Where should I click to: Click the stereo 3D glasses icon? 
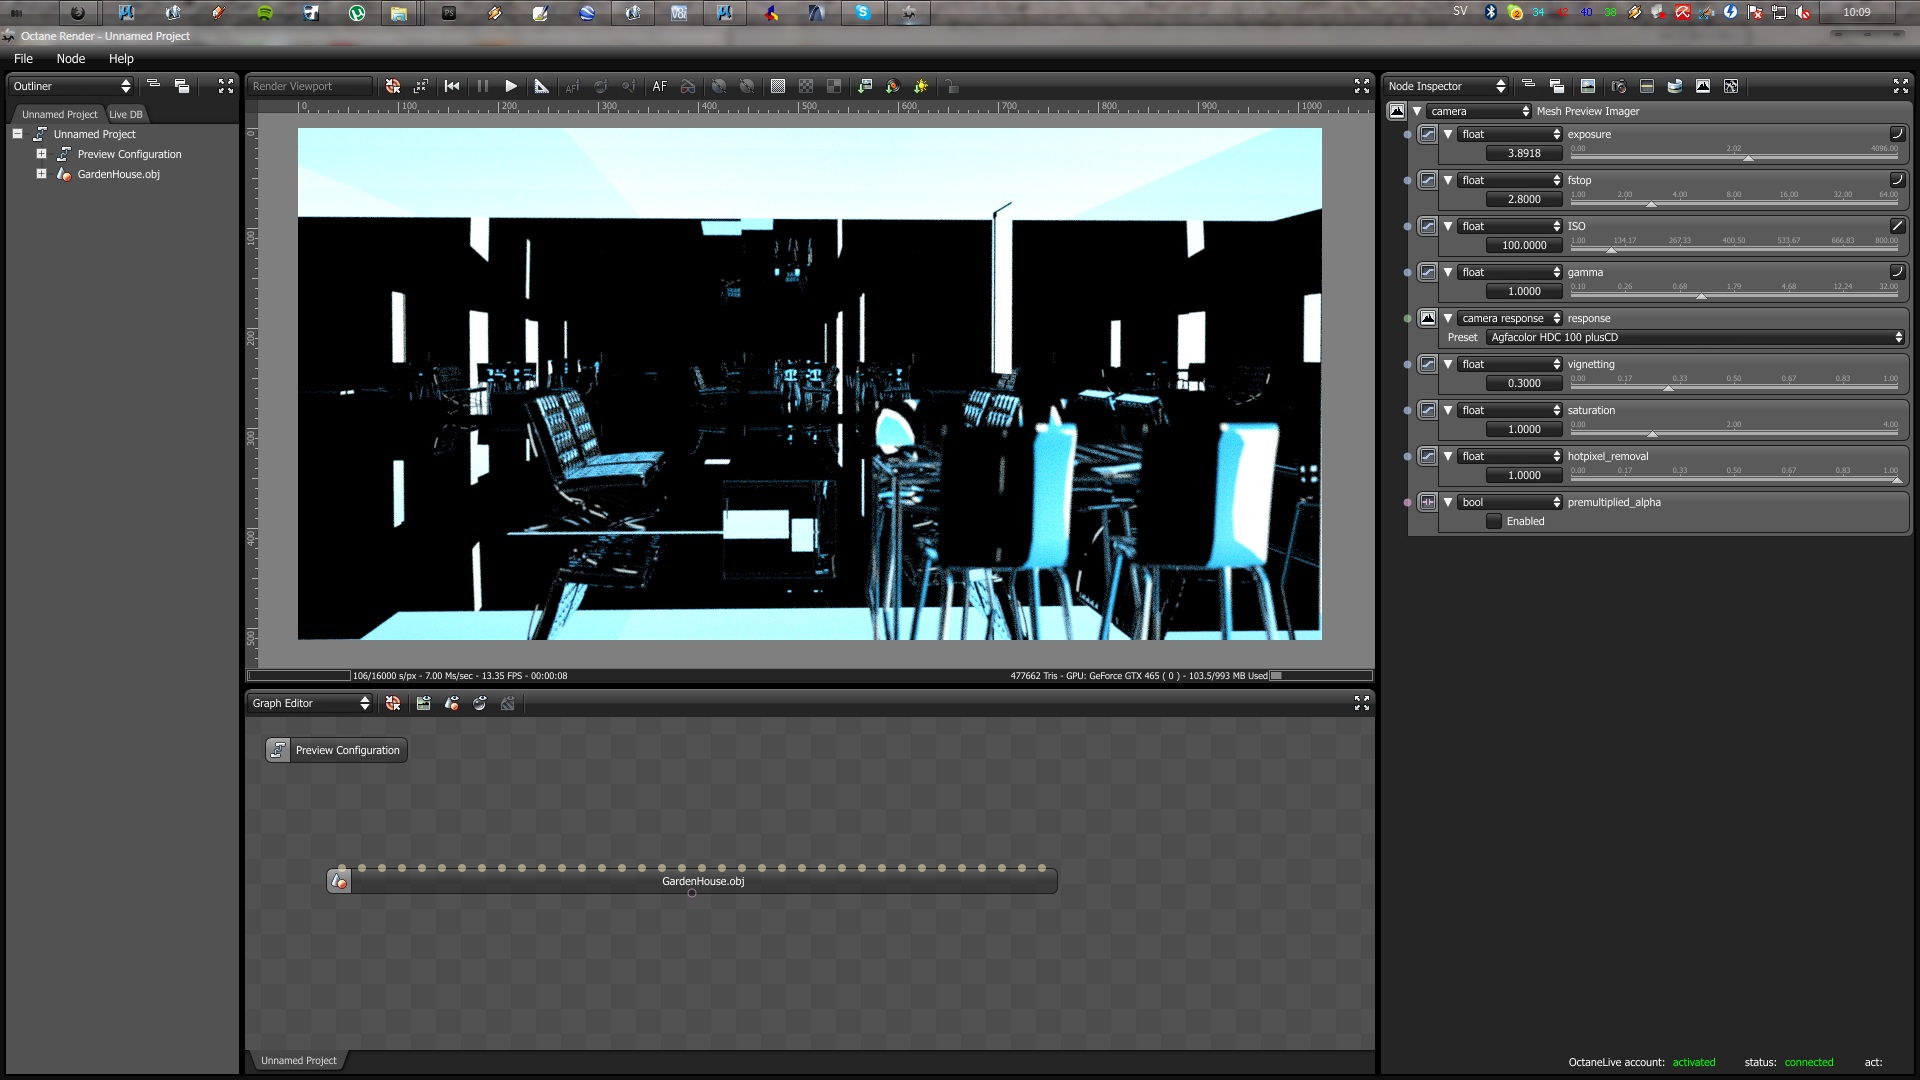tap(688, 86)
